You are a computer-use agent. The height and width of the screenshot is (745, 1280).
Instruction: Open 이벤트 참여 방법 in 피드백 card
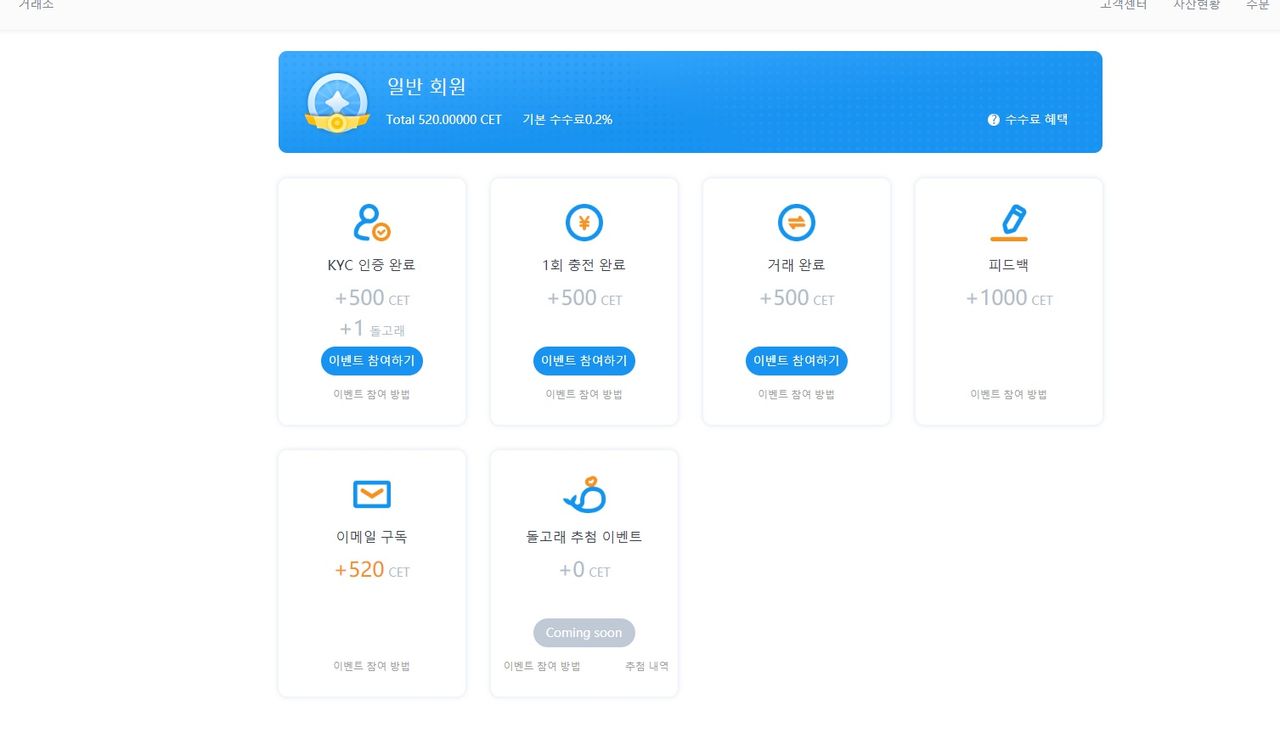pyautogui.click(x=1008, y=394)
